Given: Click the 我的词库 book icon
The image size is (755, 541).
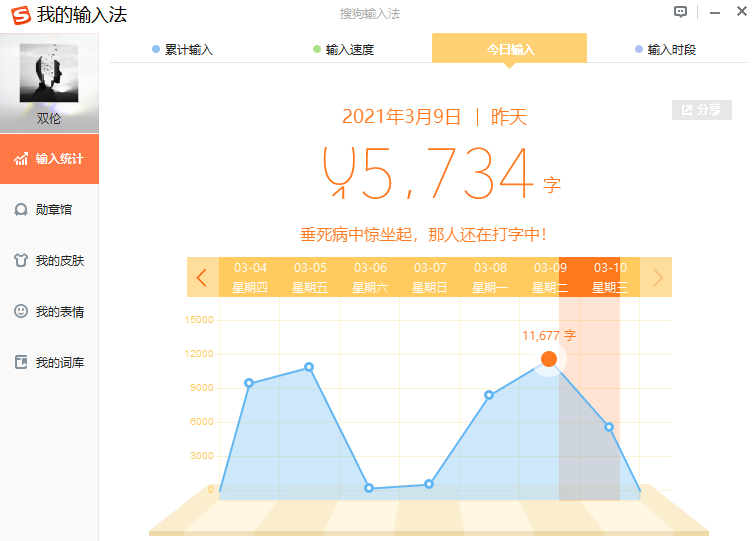Looking at the screenshot, I should point(21,362).
